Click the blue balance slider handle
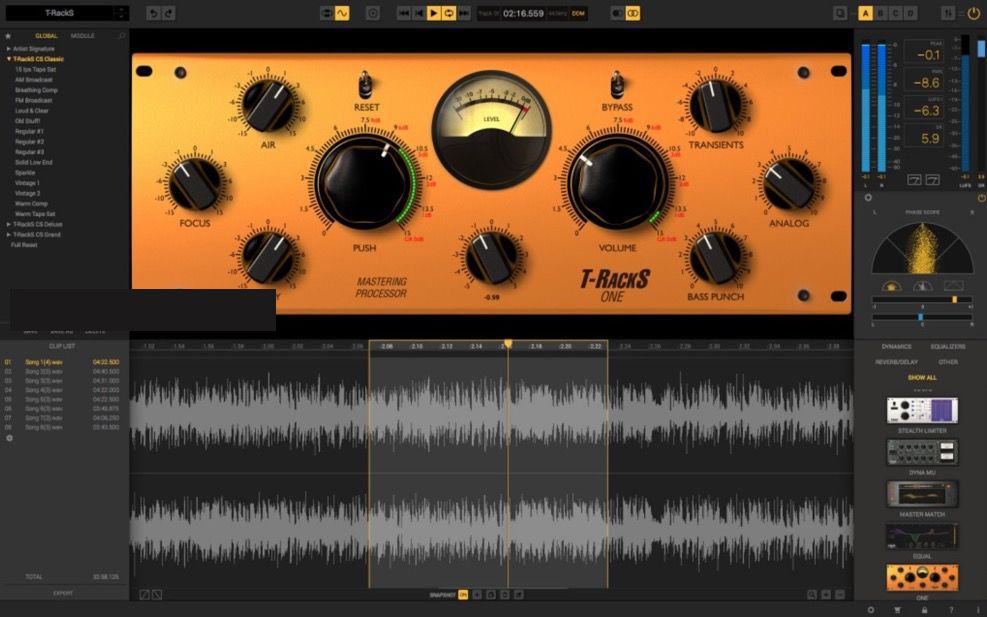The image size is (987, 617). (x=920, y=317)
